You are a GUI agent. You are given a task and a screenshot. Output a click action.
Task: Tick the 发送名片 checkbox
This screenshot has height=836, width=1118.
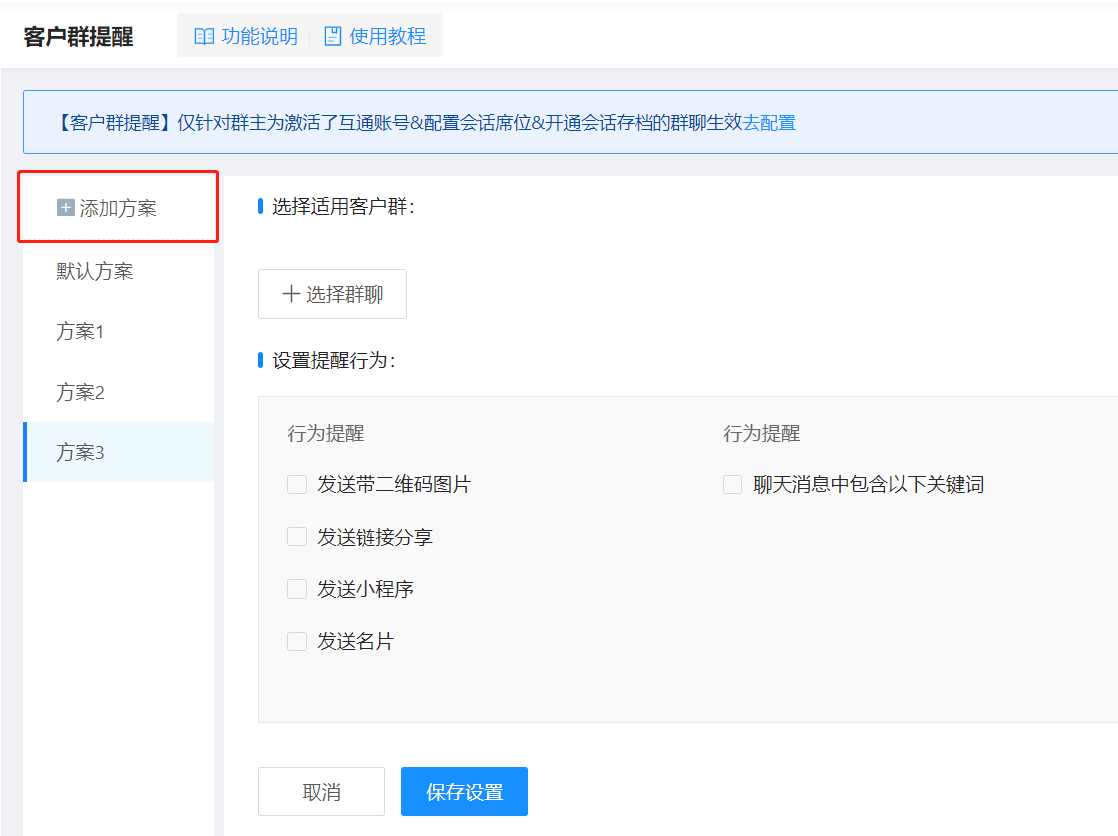(297, 641)
